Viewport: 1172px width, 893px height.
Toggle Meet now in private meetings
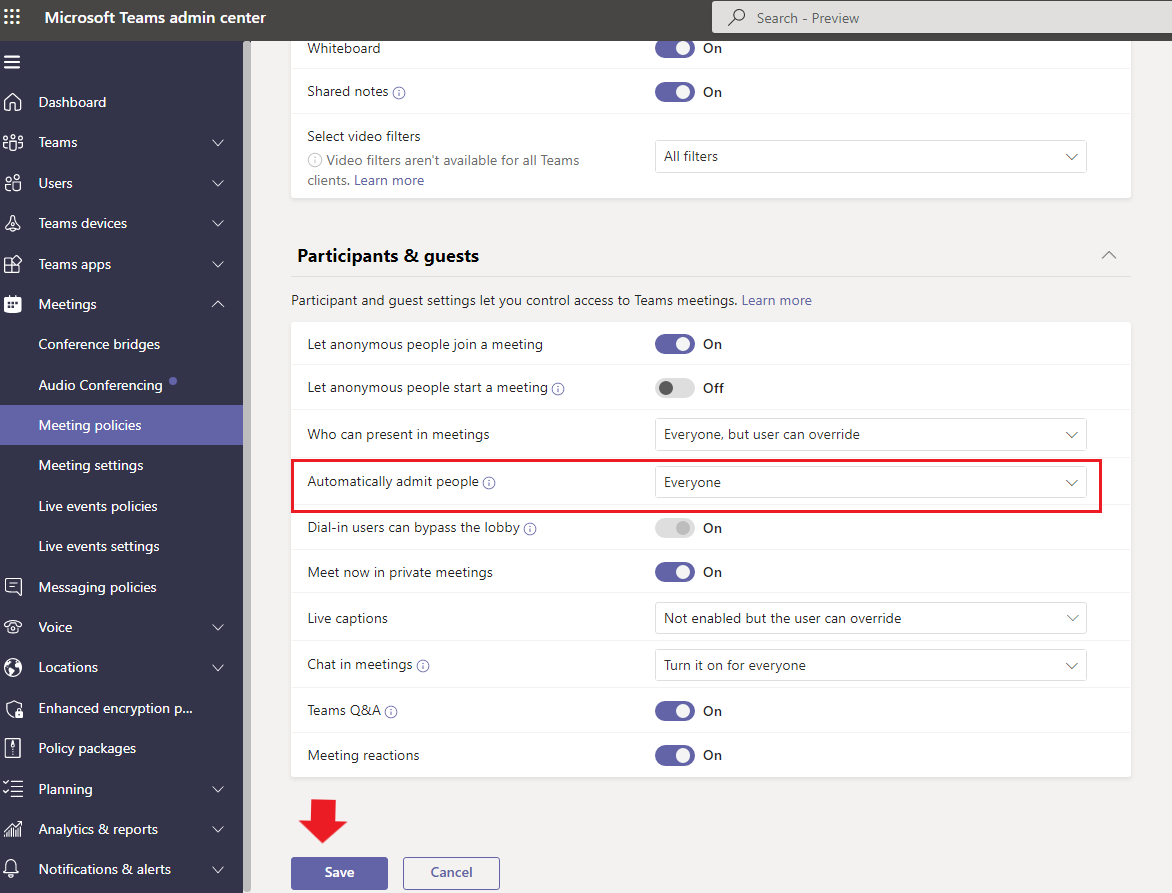pos(675,572)
